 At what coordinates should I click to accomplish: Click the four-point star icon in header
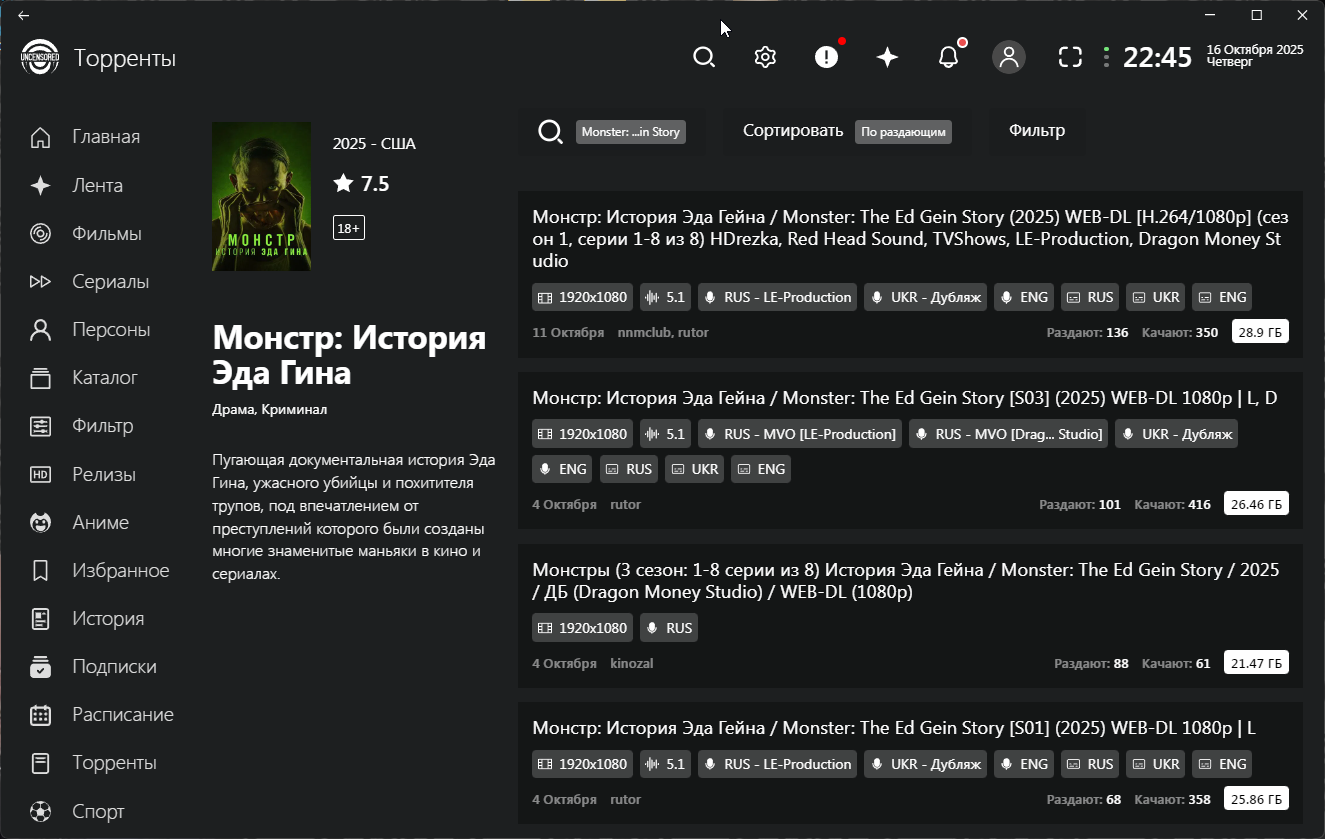coord(887,57)
